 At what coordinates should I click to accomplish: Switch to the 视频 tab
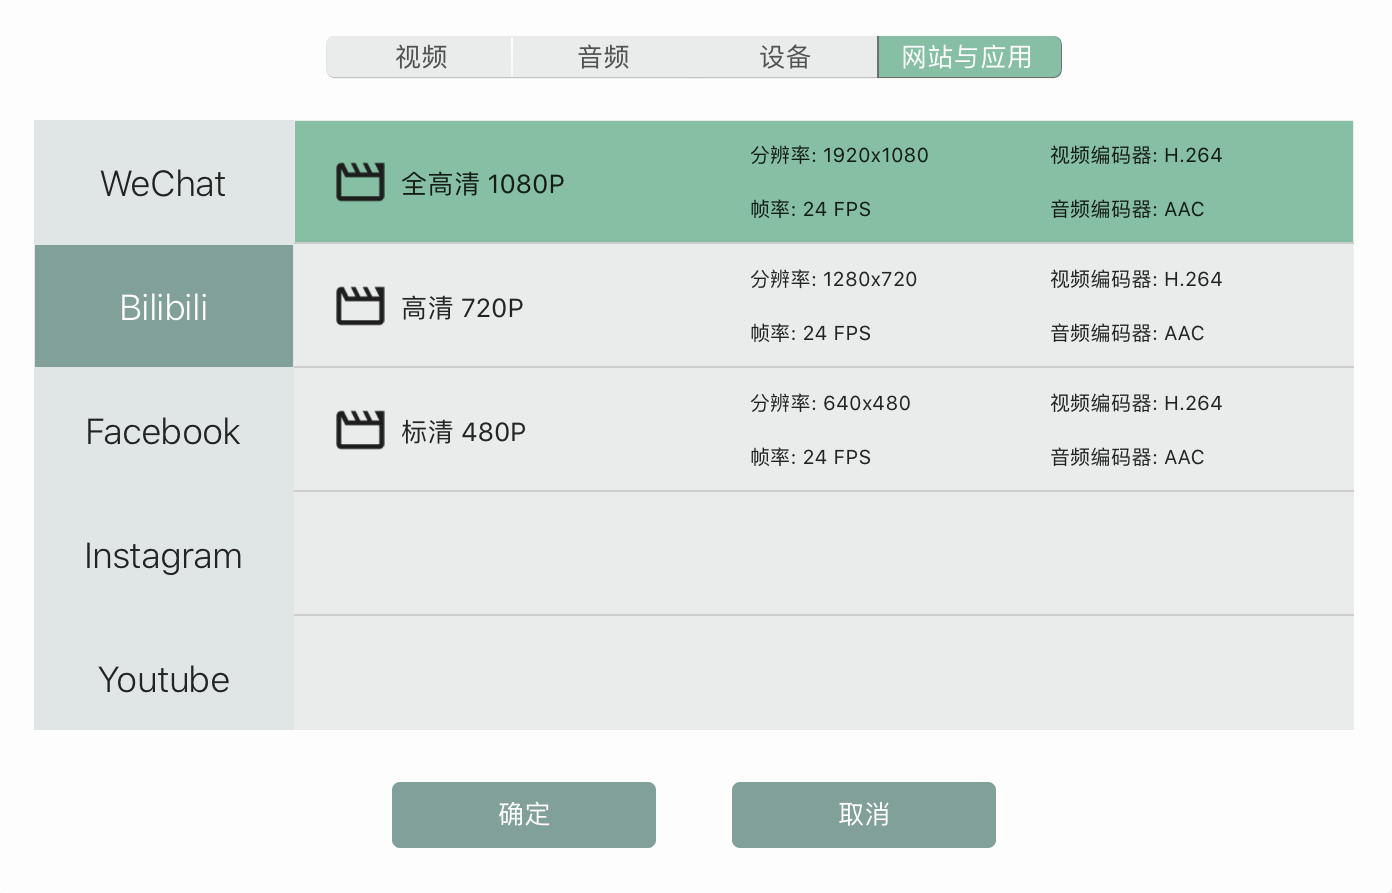(420, 57)
